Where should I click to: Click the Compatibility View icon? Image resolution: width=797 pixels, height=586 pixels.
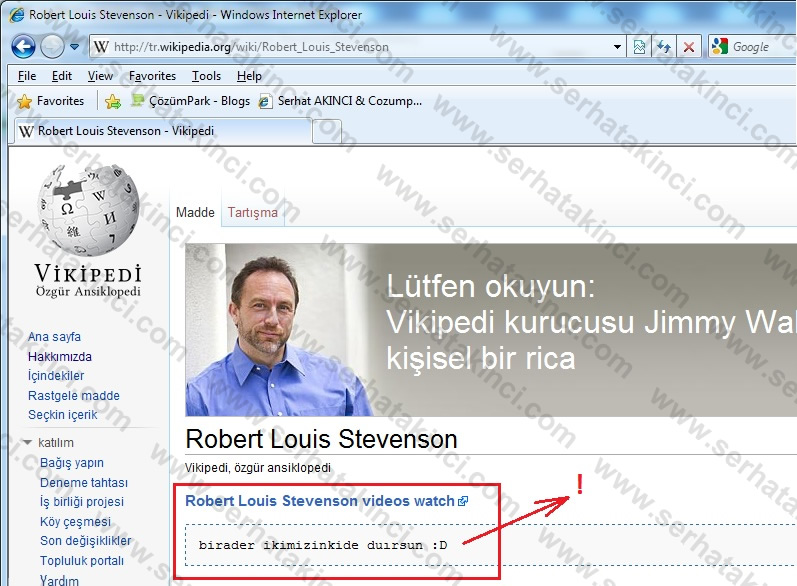pyautogui.click(x=639, y=47)
